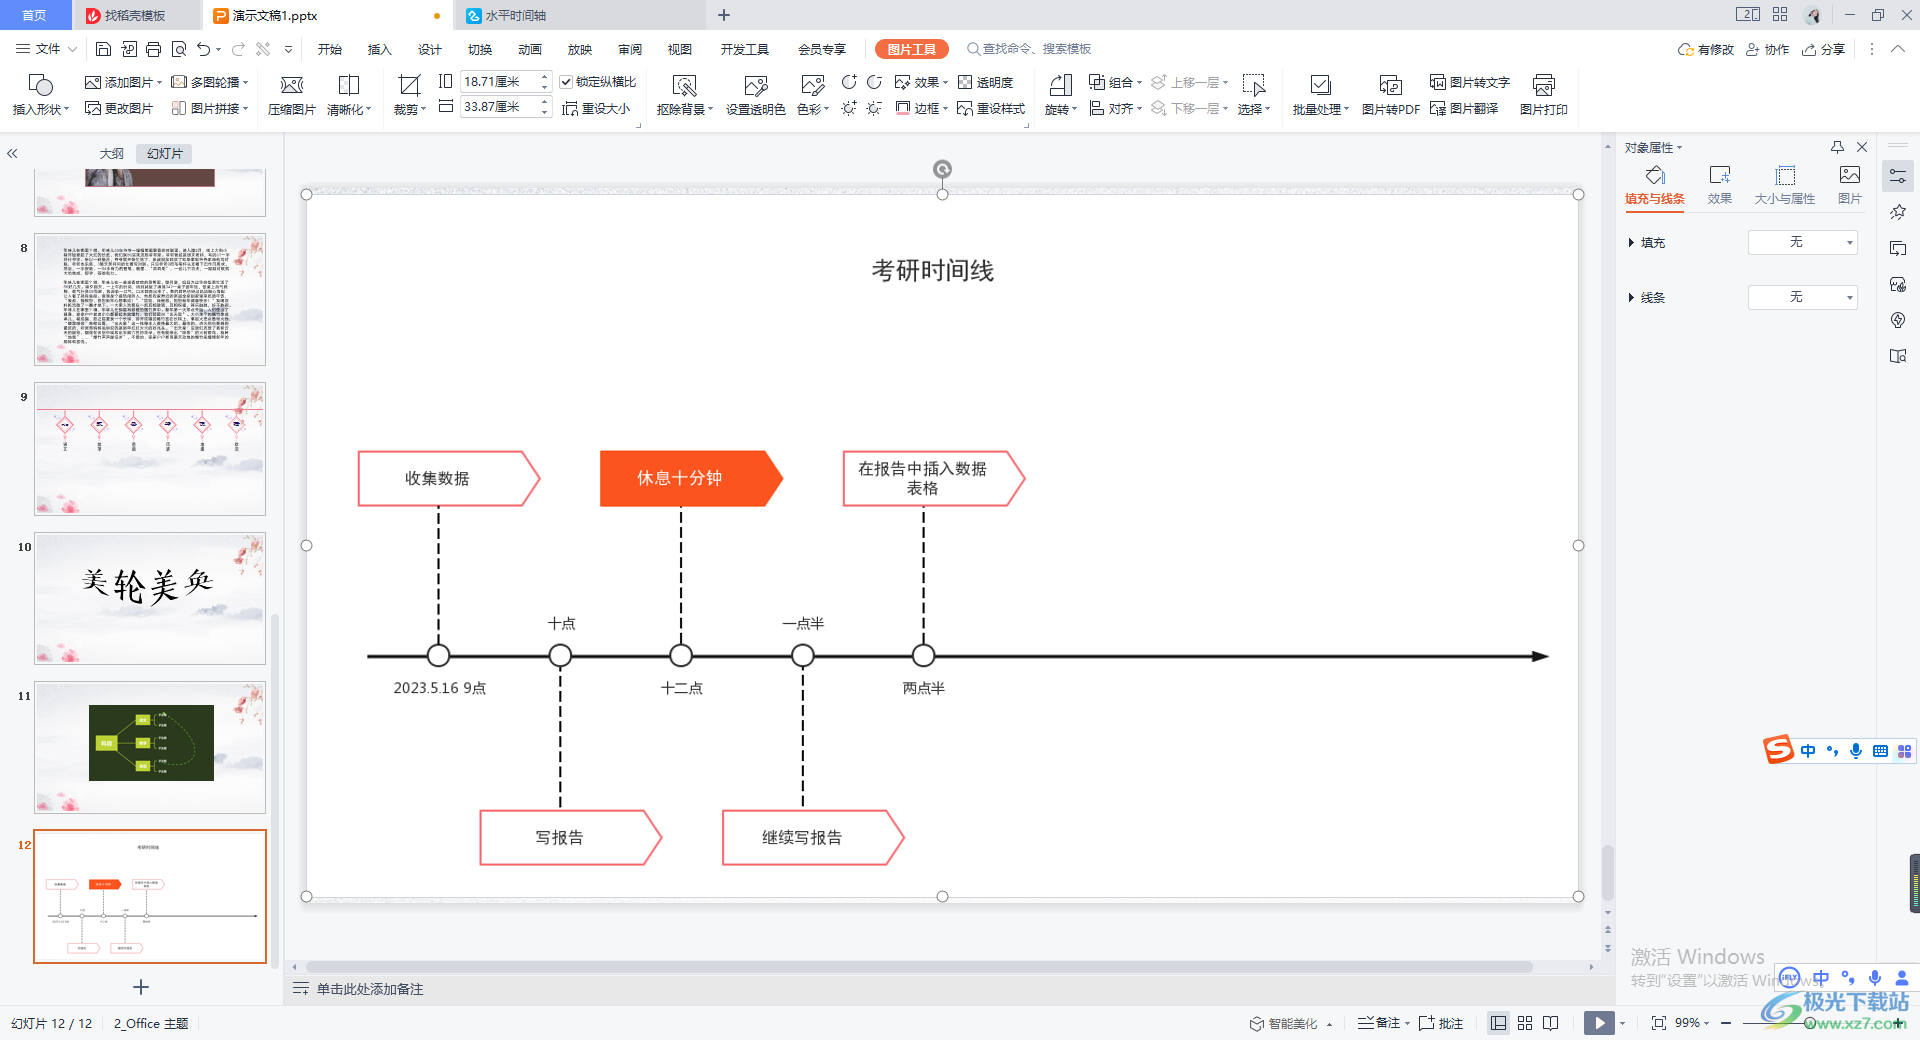The height and width of the screenshot is (1040, 1920).
Task: Click the Reset Size (重设大小) button
Action: [596, 108]
